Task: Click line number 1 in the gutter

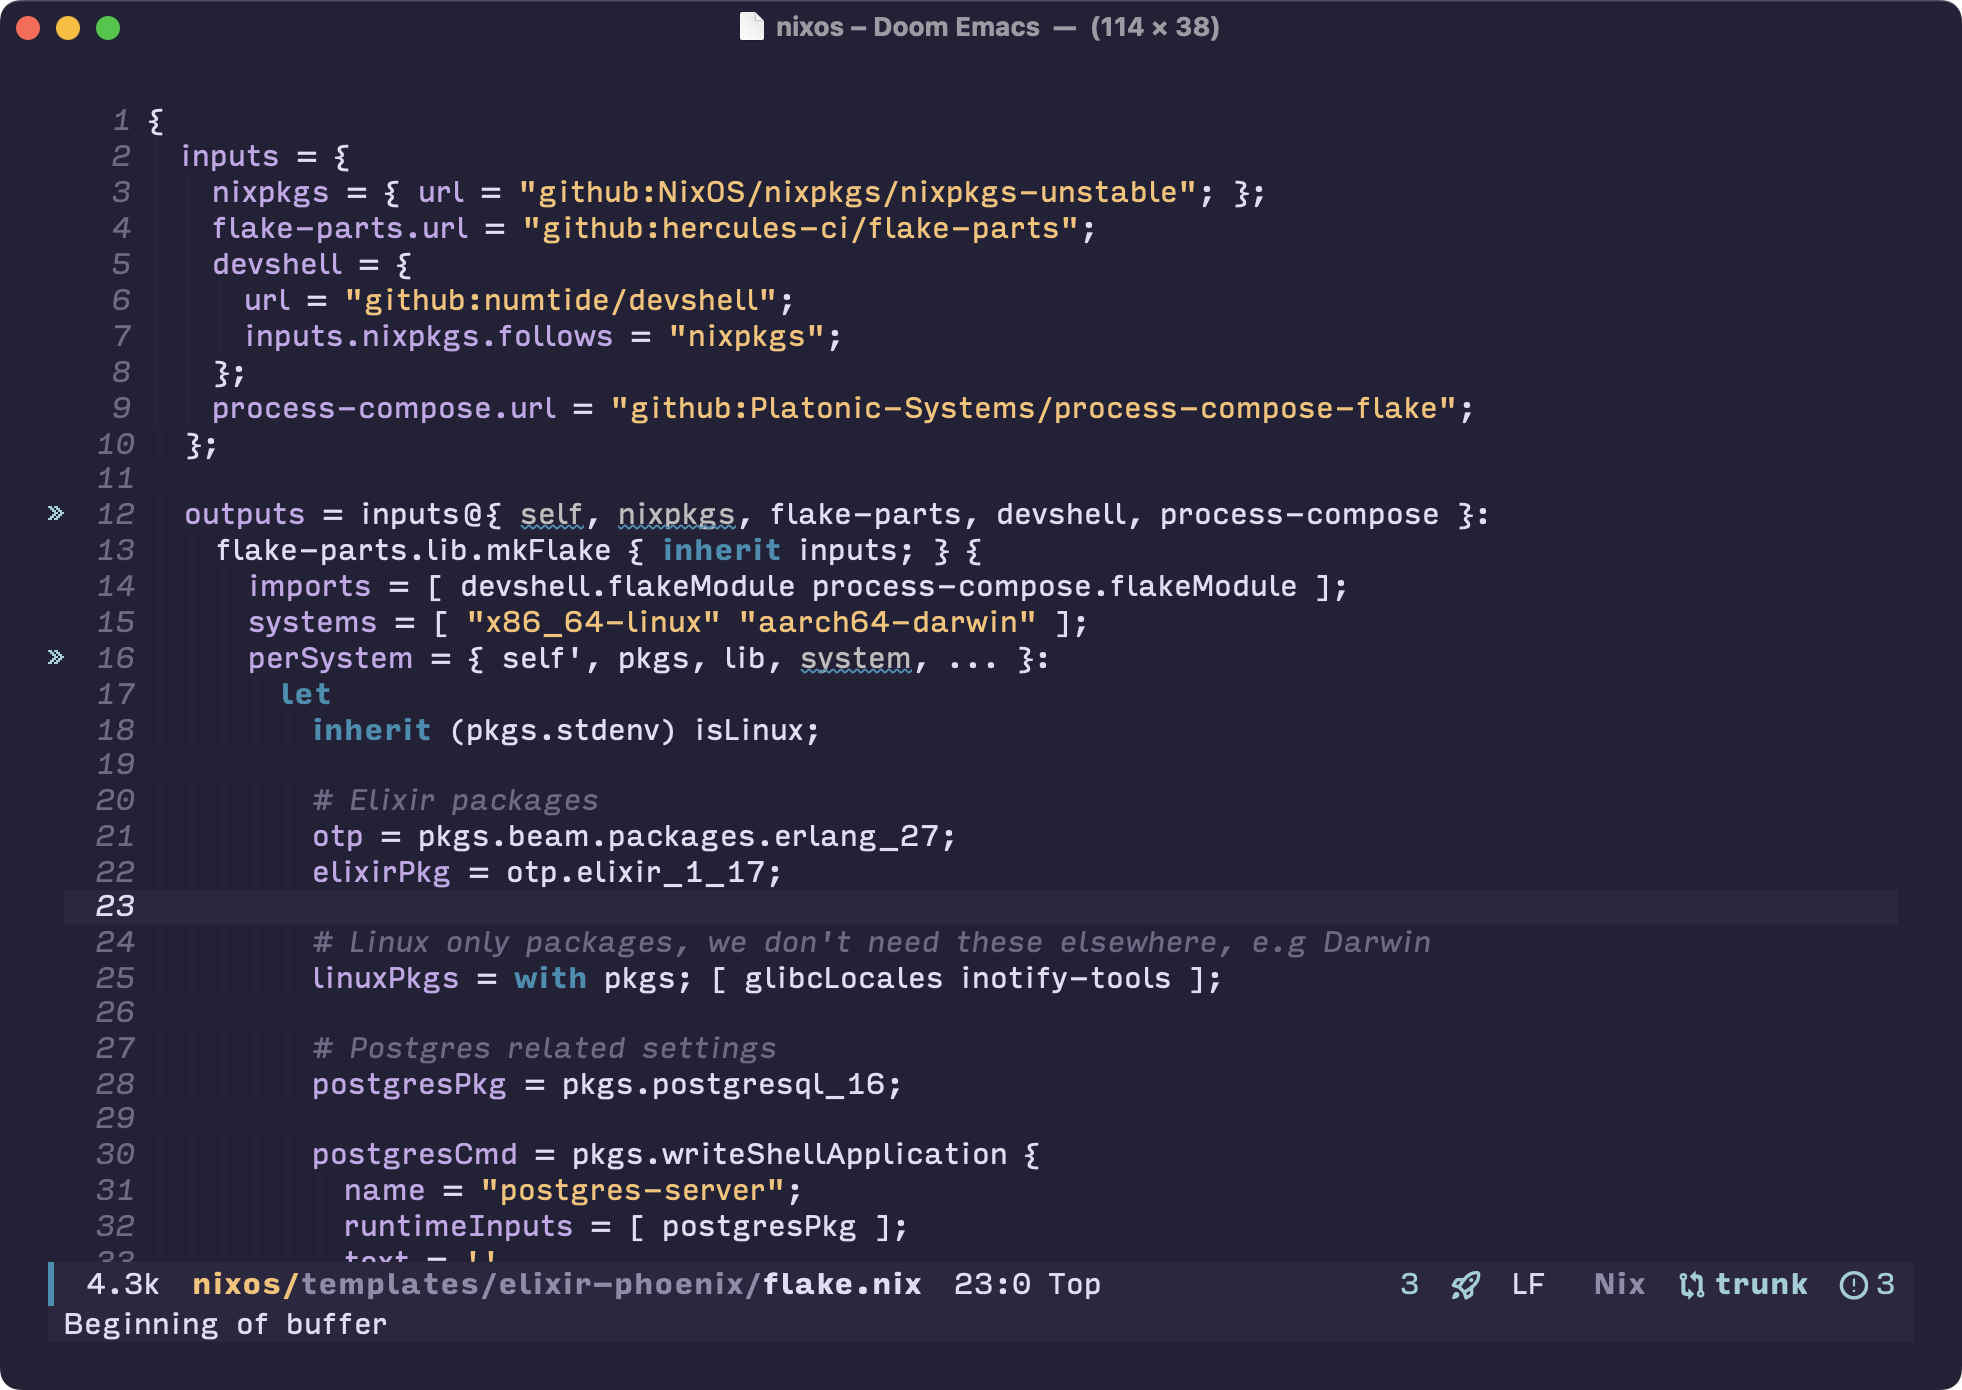Action: pyautogui.click(x=121, y=122)
